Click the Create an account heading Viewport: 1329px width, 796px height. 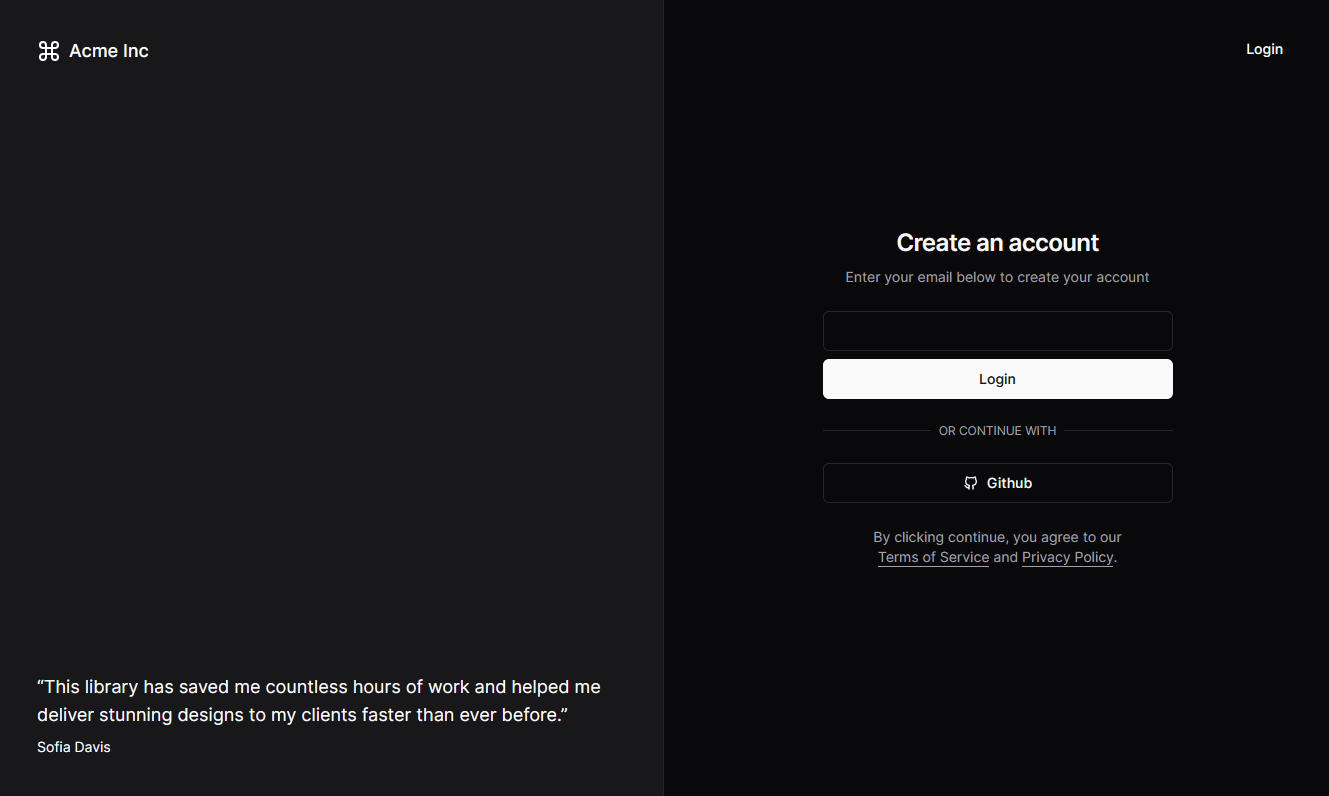point(997,242)
